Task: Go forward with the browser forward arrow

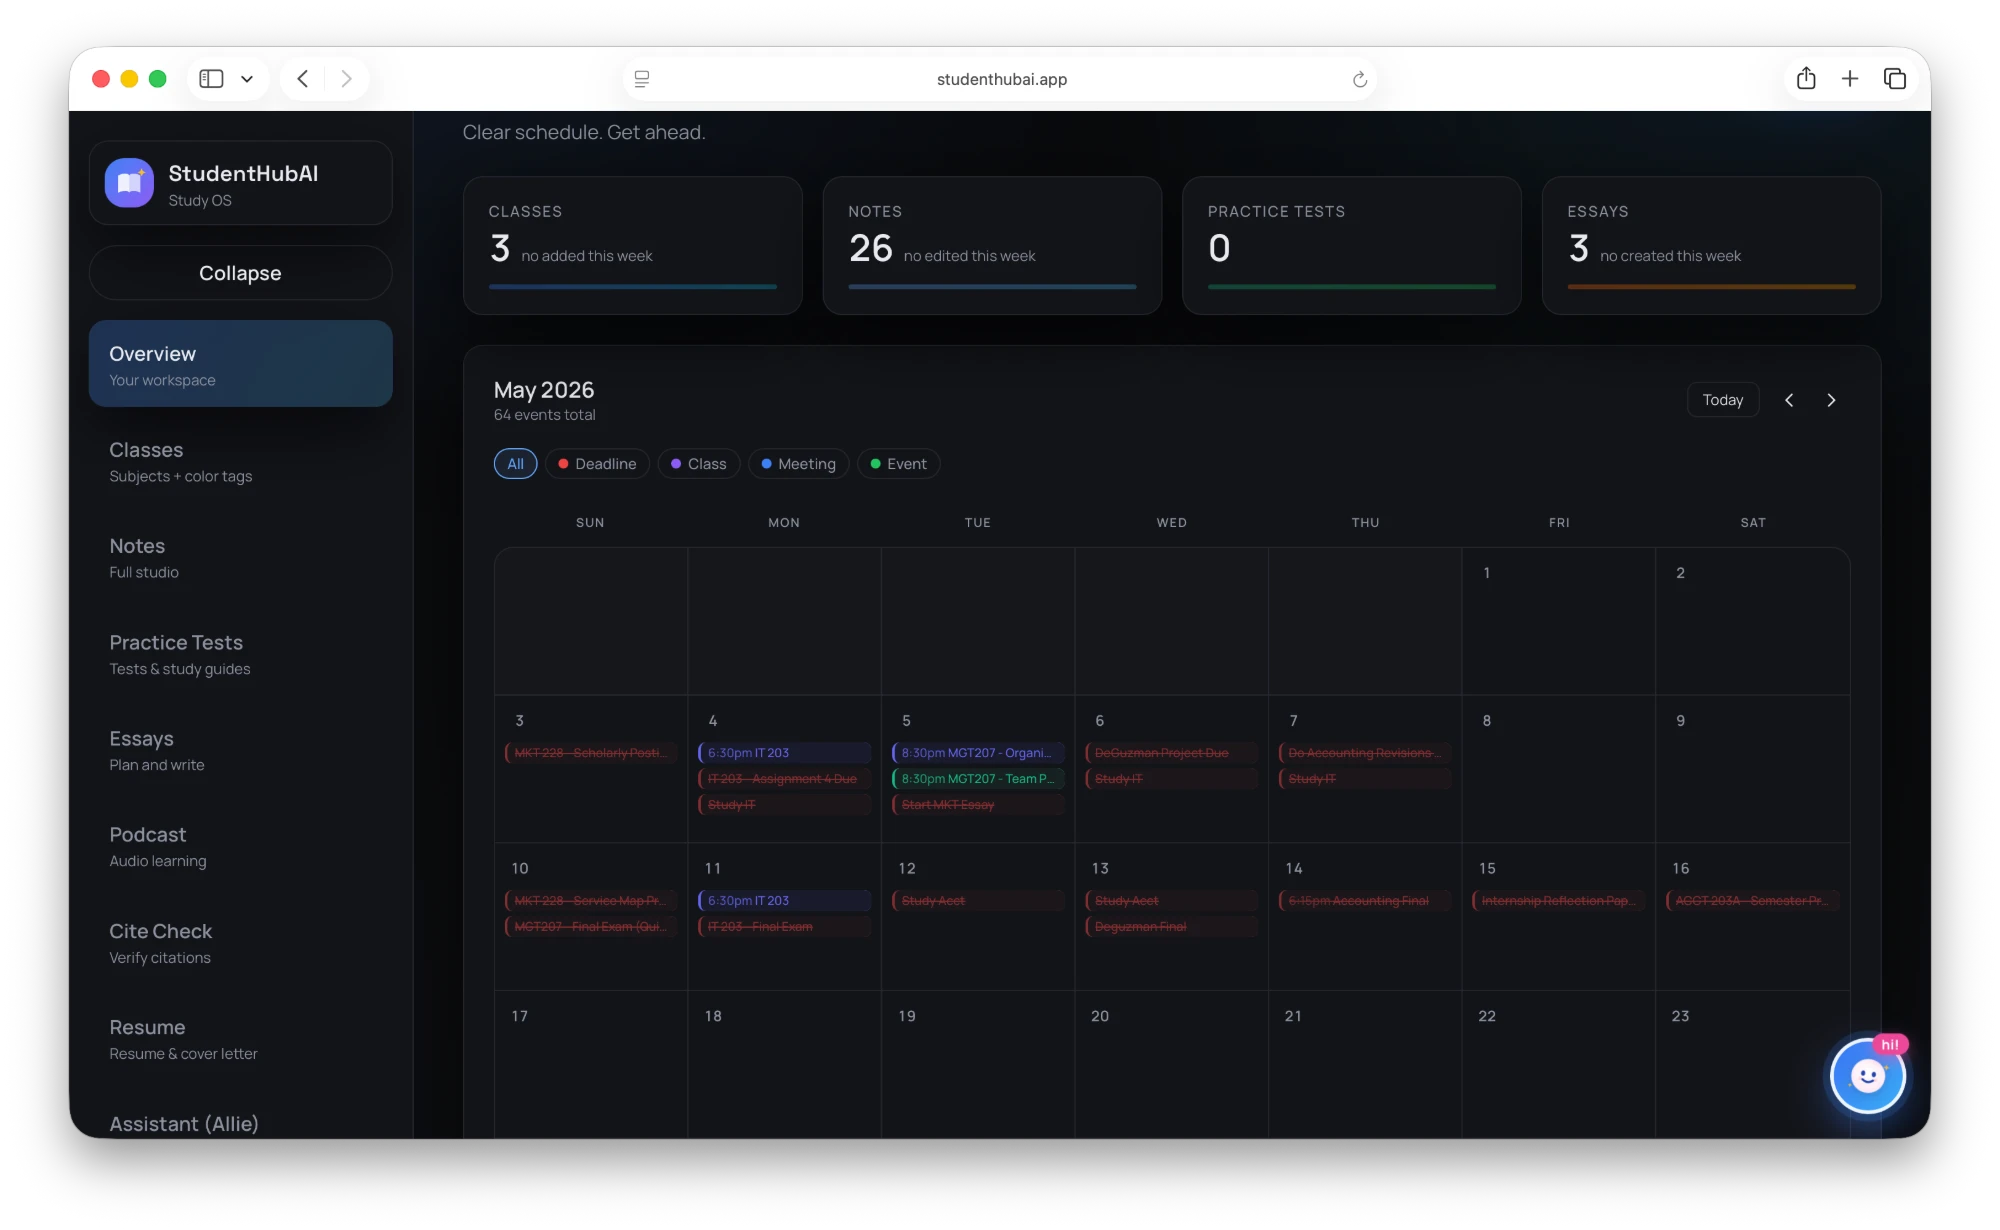Action: [x=346, y=79]
